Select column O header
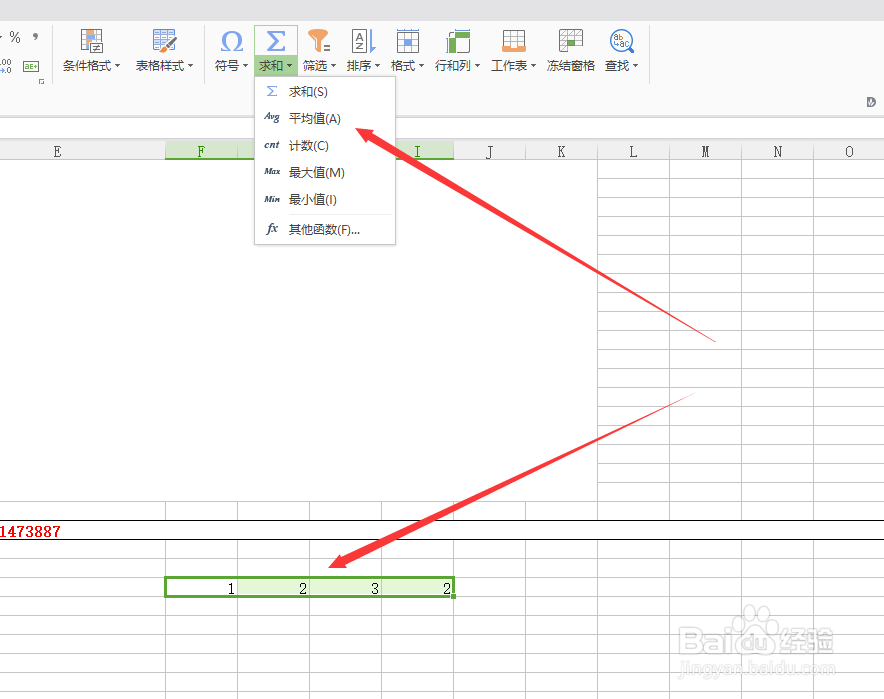This screenshot has width=884, height=699. click(x=849, y=151)
